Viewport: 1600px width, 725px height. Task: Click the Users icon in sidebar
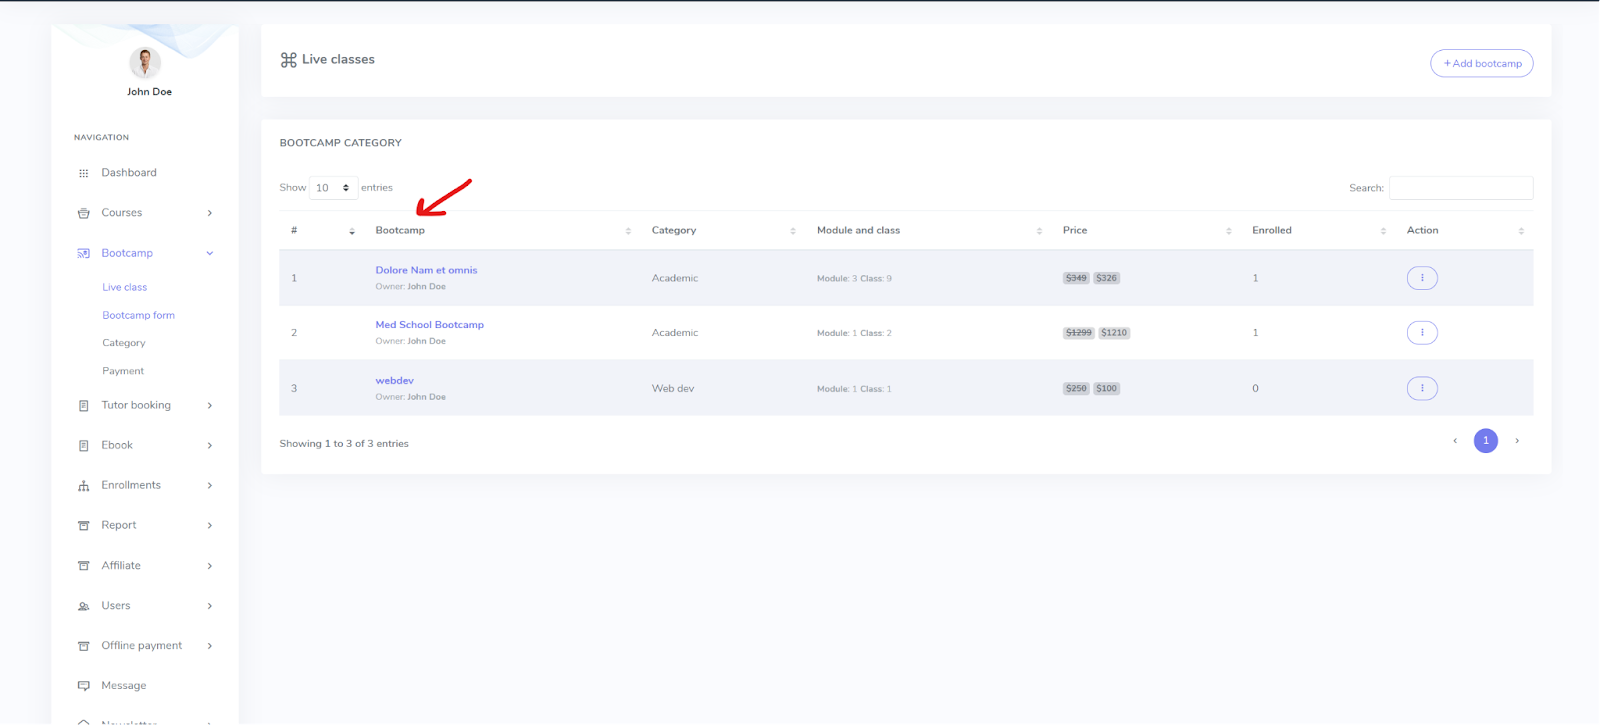pos(84,606)
